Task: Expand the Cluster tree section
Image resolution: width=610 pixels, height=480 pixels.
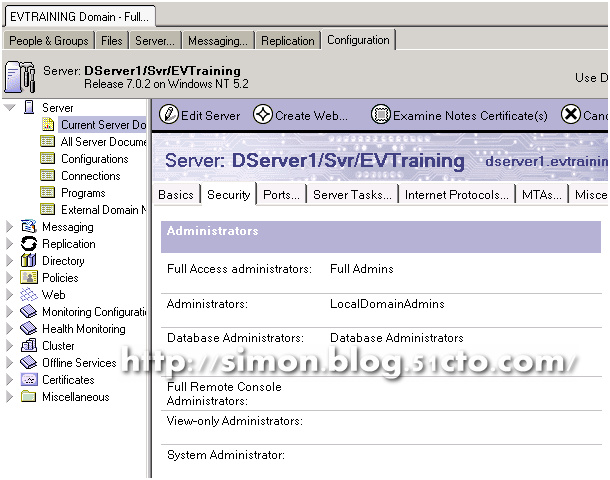Action: click(10, 345)
